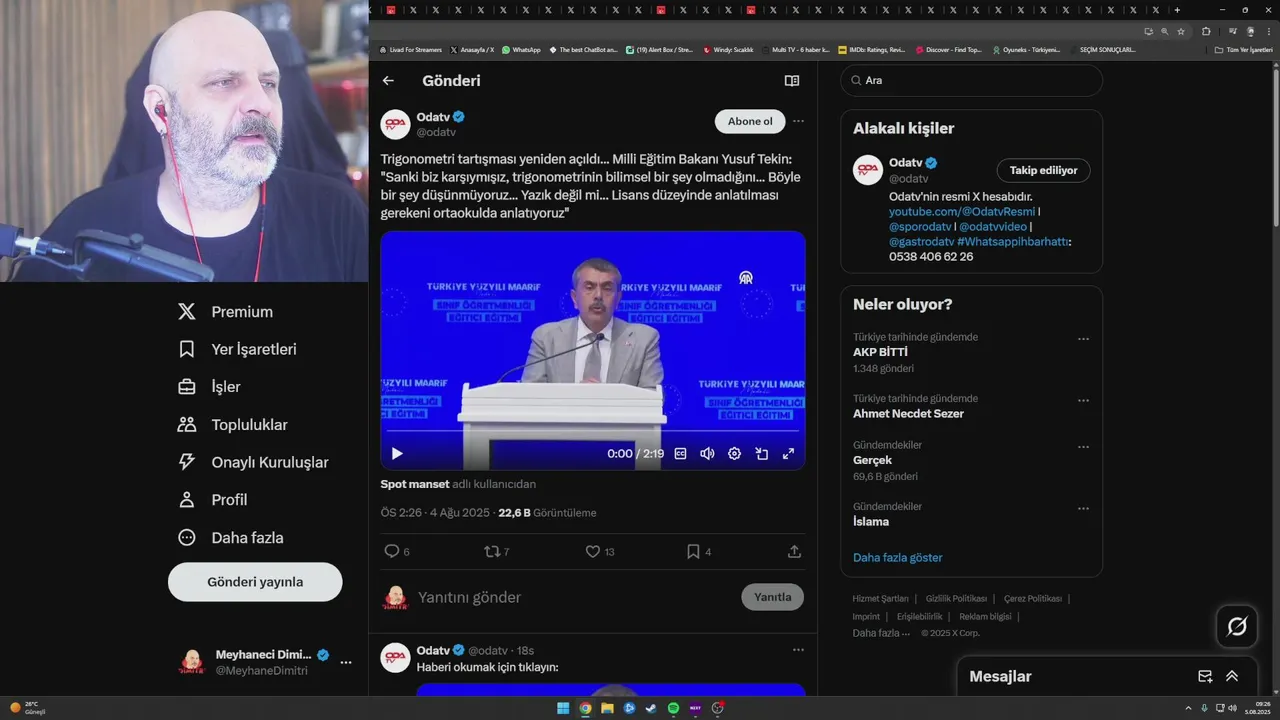Screen dimensions: 1280x720
Task: Open File Explorer from taskbar
Action: 607,708
